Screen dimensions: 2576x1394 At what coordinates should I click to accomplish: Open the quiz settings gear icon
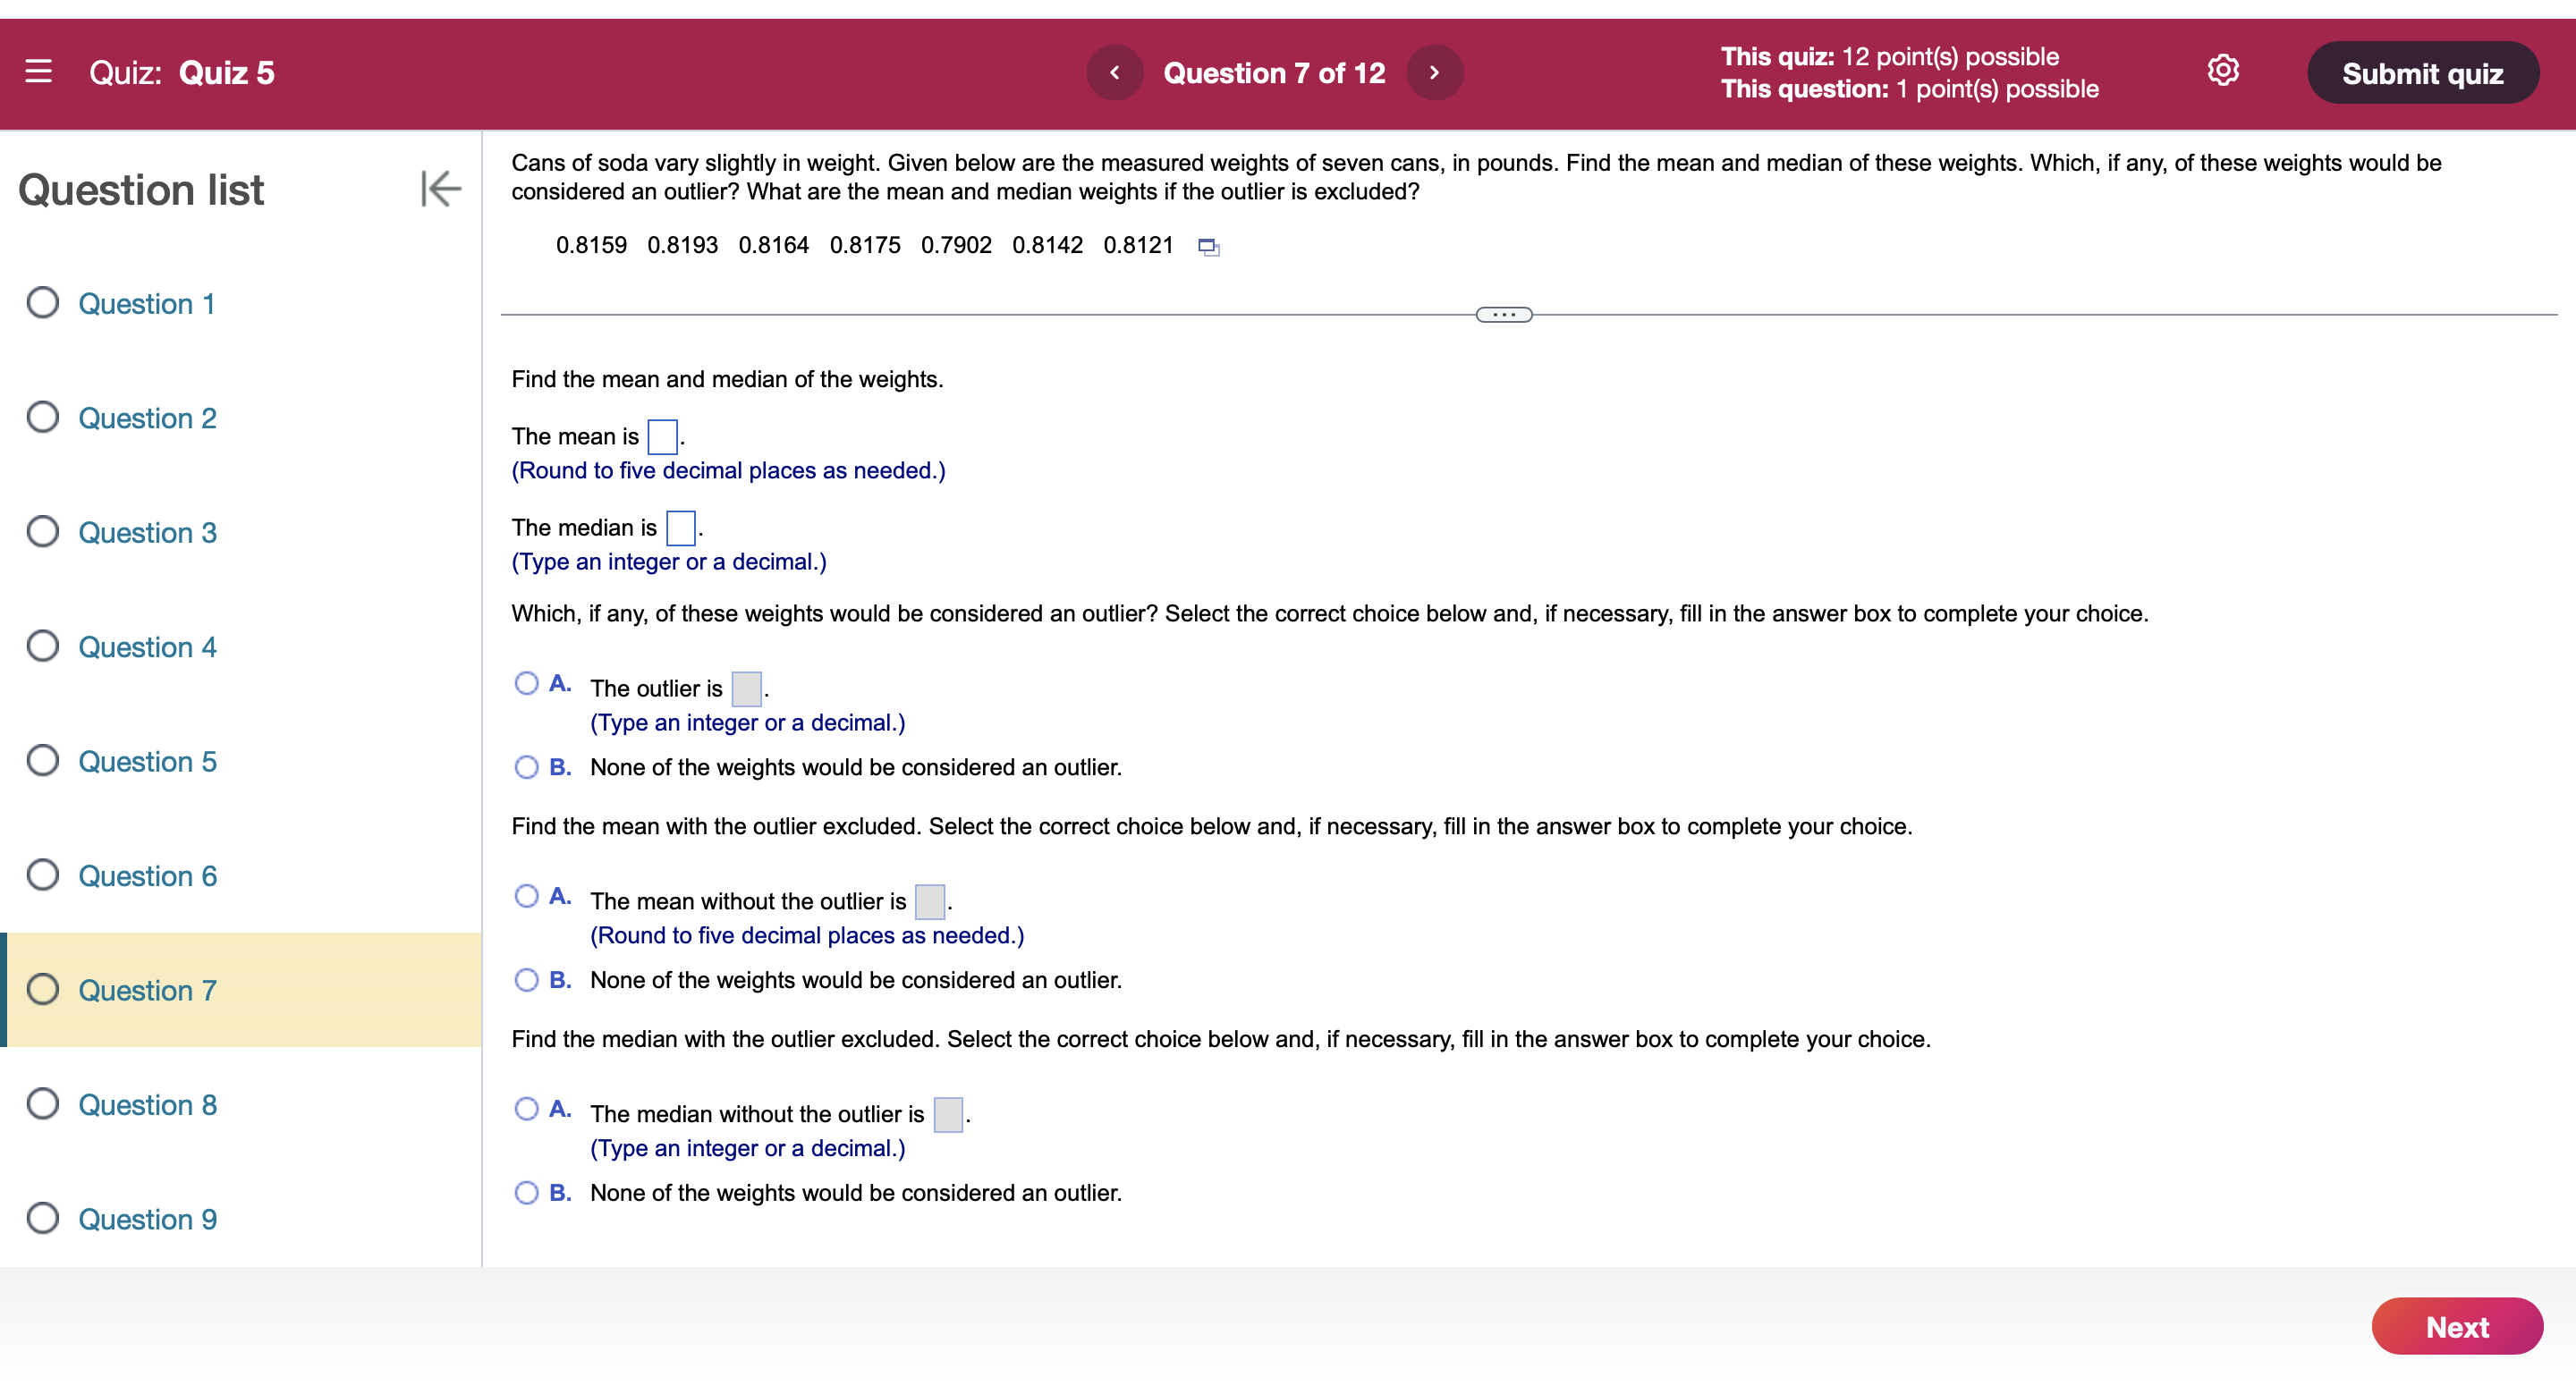(2222, 70)
